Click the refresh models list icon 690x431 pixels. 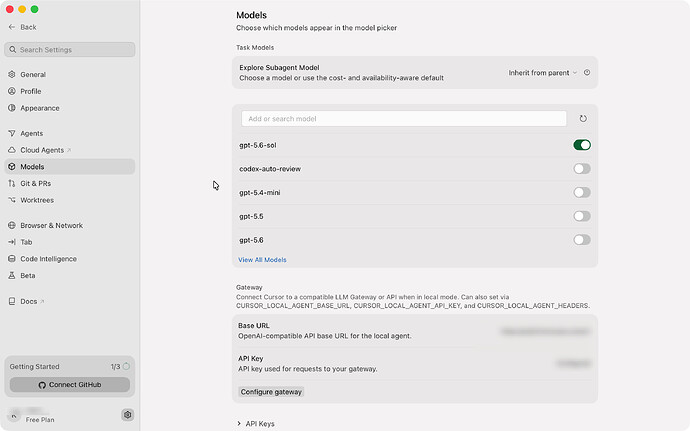click(583, 118)
